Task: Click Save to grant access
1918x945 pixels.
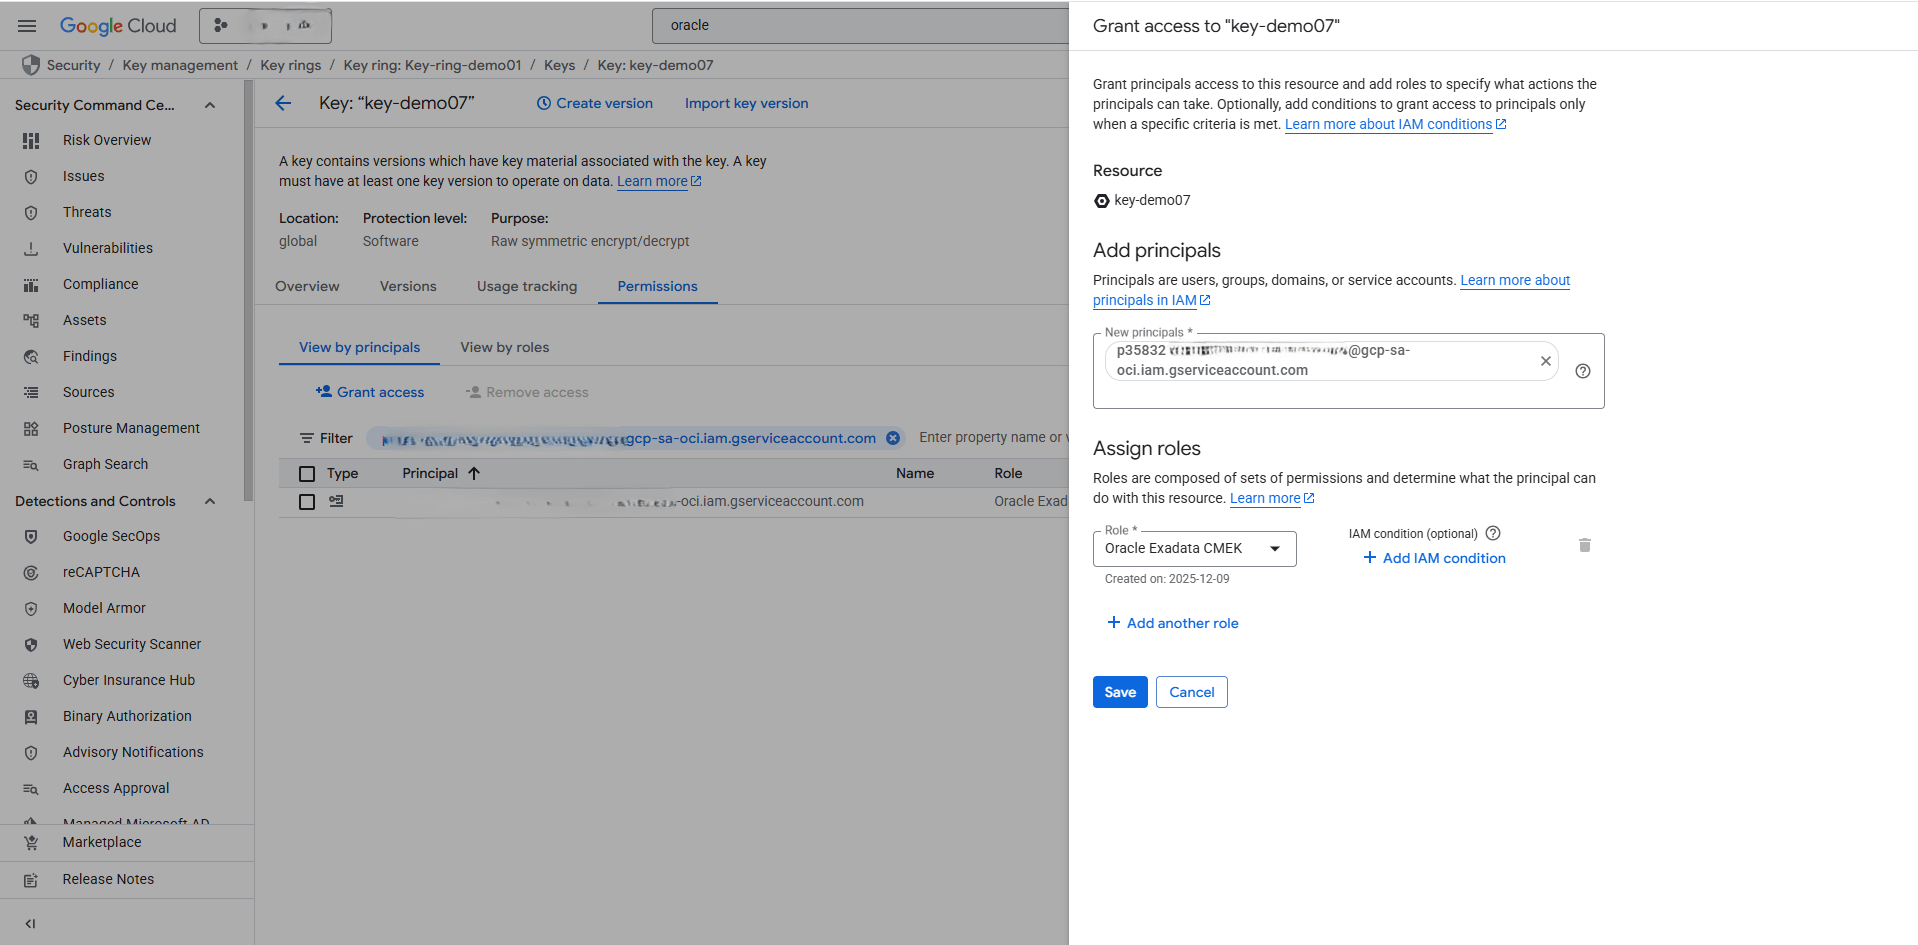Action: [x=1119, y=692]
